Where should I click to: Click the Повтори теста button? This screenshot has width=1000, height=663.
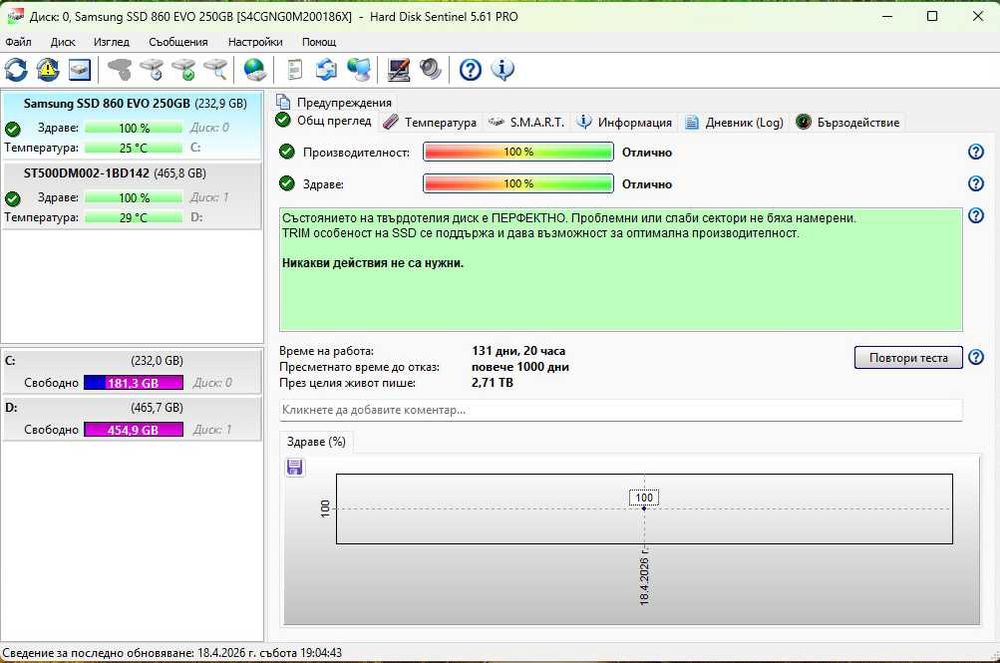coord(908,358)
